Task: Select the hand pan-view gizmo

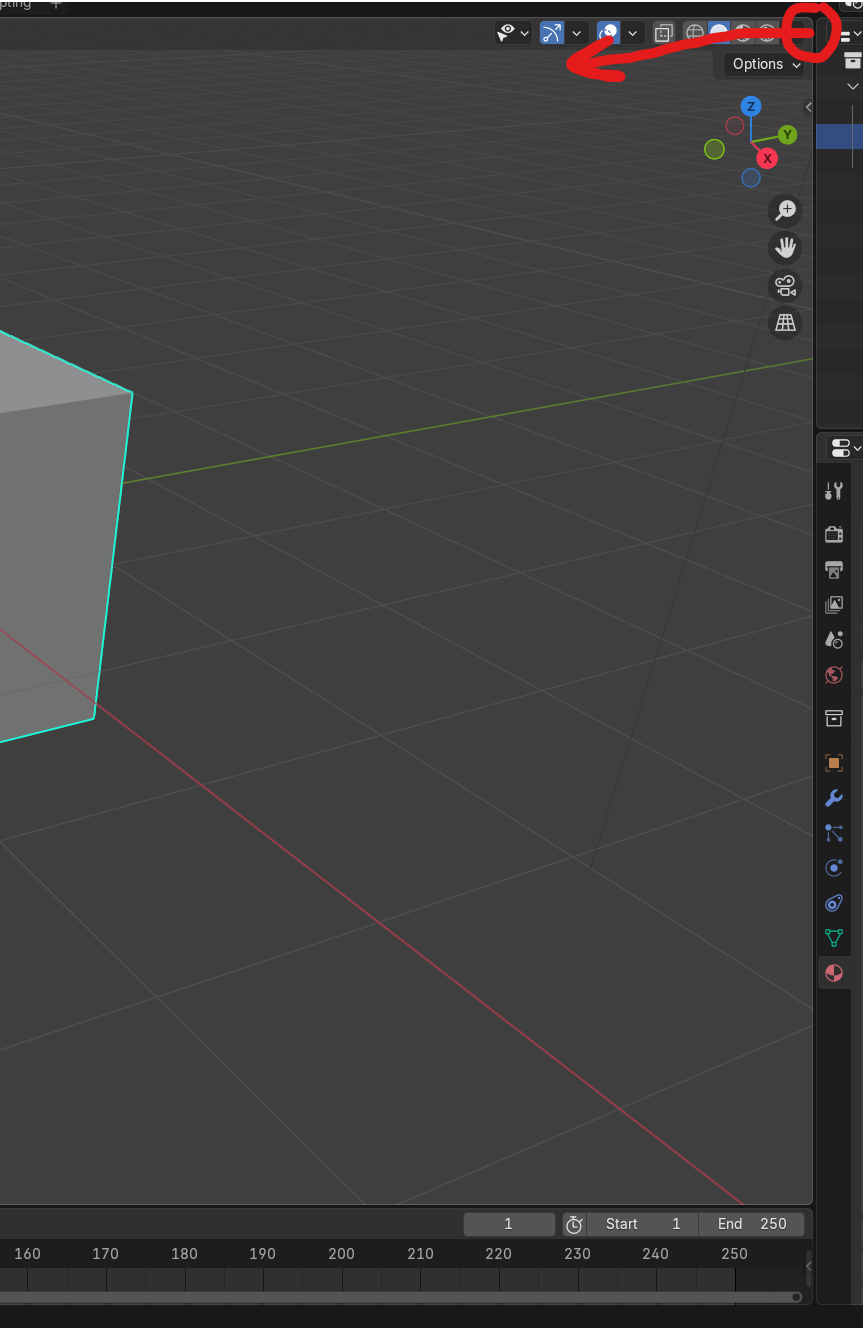Action: click(x=785, y=247)
